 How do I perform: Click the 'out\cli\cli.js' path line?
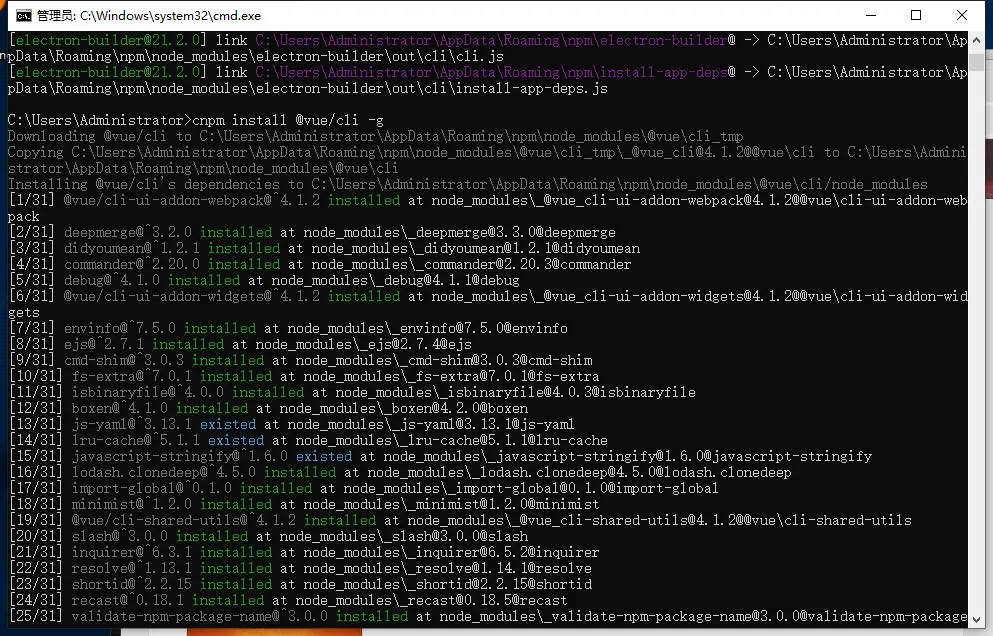click(256, 56)
